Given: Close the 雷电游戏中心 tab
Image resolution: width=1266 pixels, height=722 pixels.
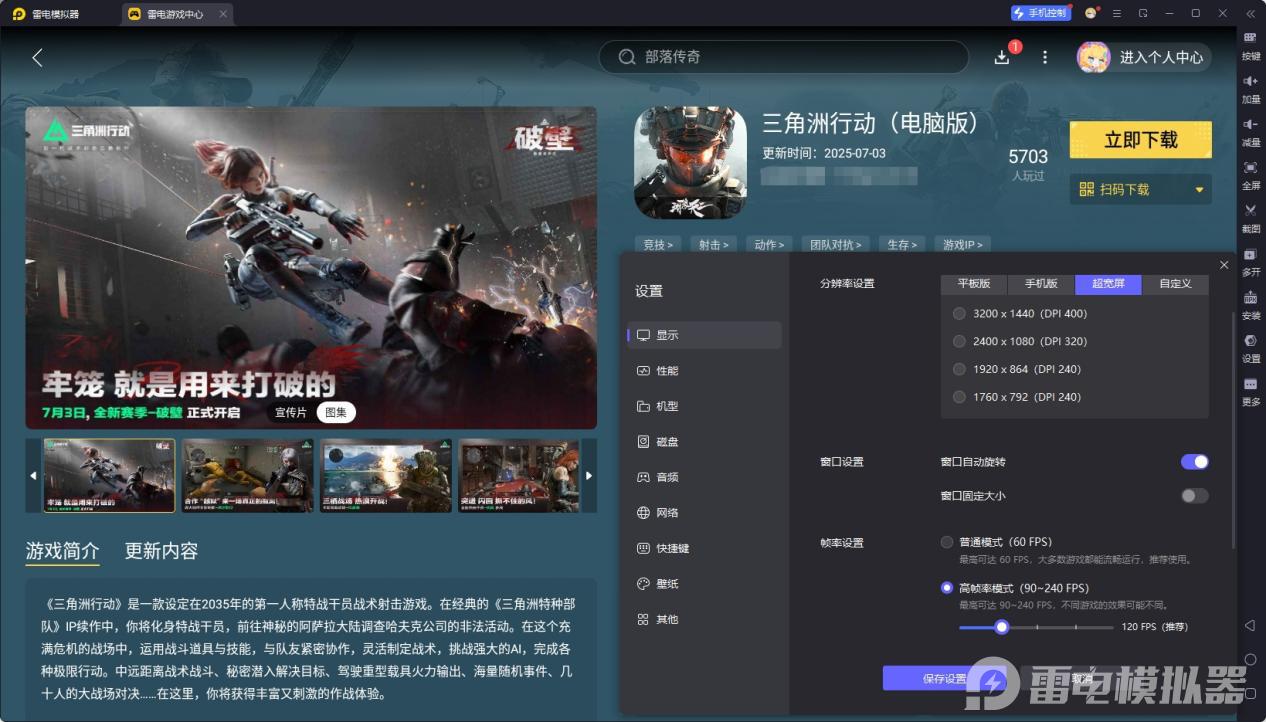Looking at the screenshot, I should click(222, 14).
